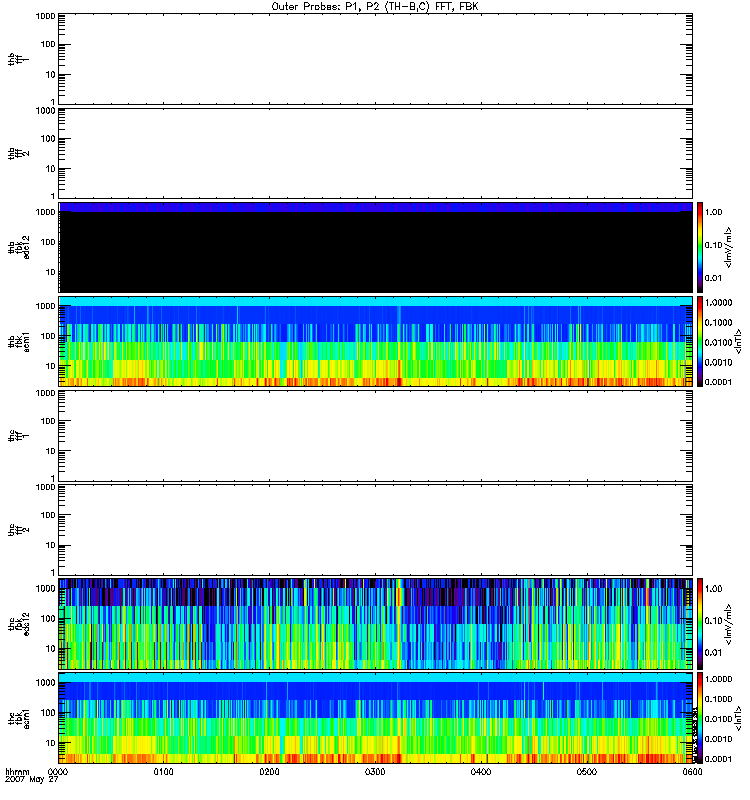Click the thc fbk edc12 color bar
Viewport: 750px width, 800px height.
[700, 623]
